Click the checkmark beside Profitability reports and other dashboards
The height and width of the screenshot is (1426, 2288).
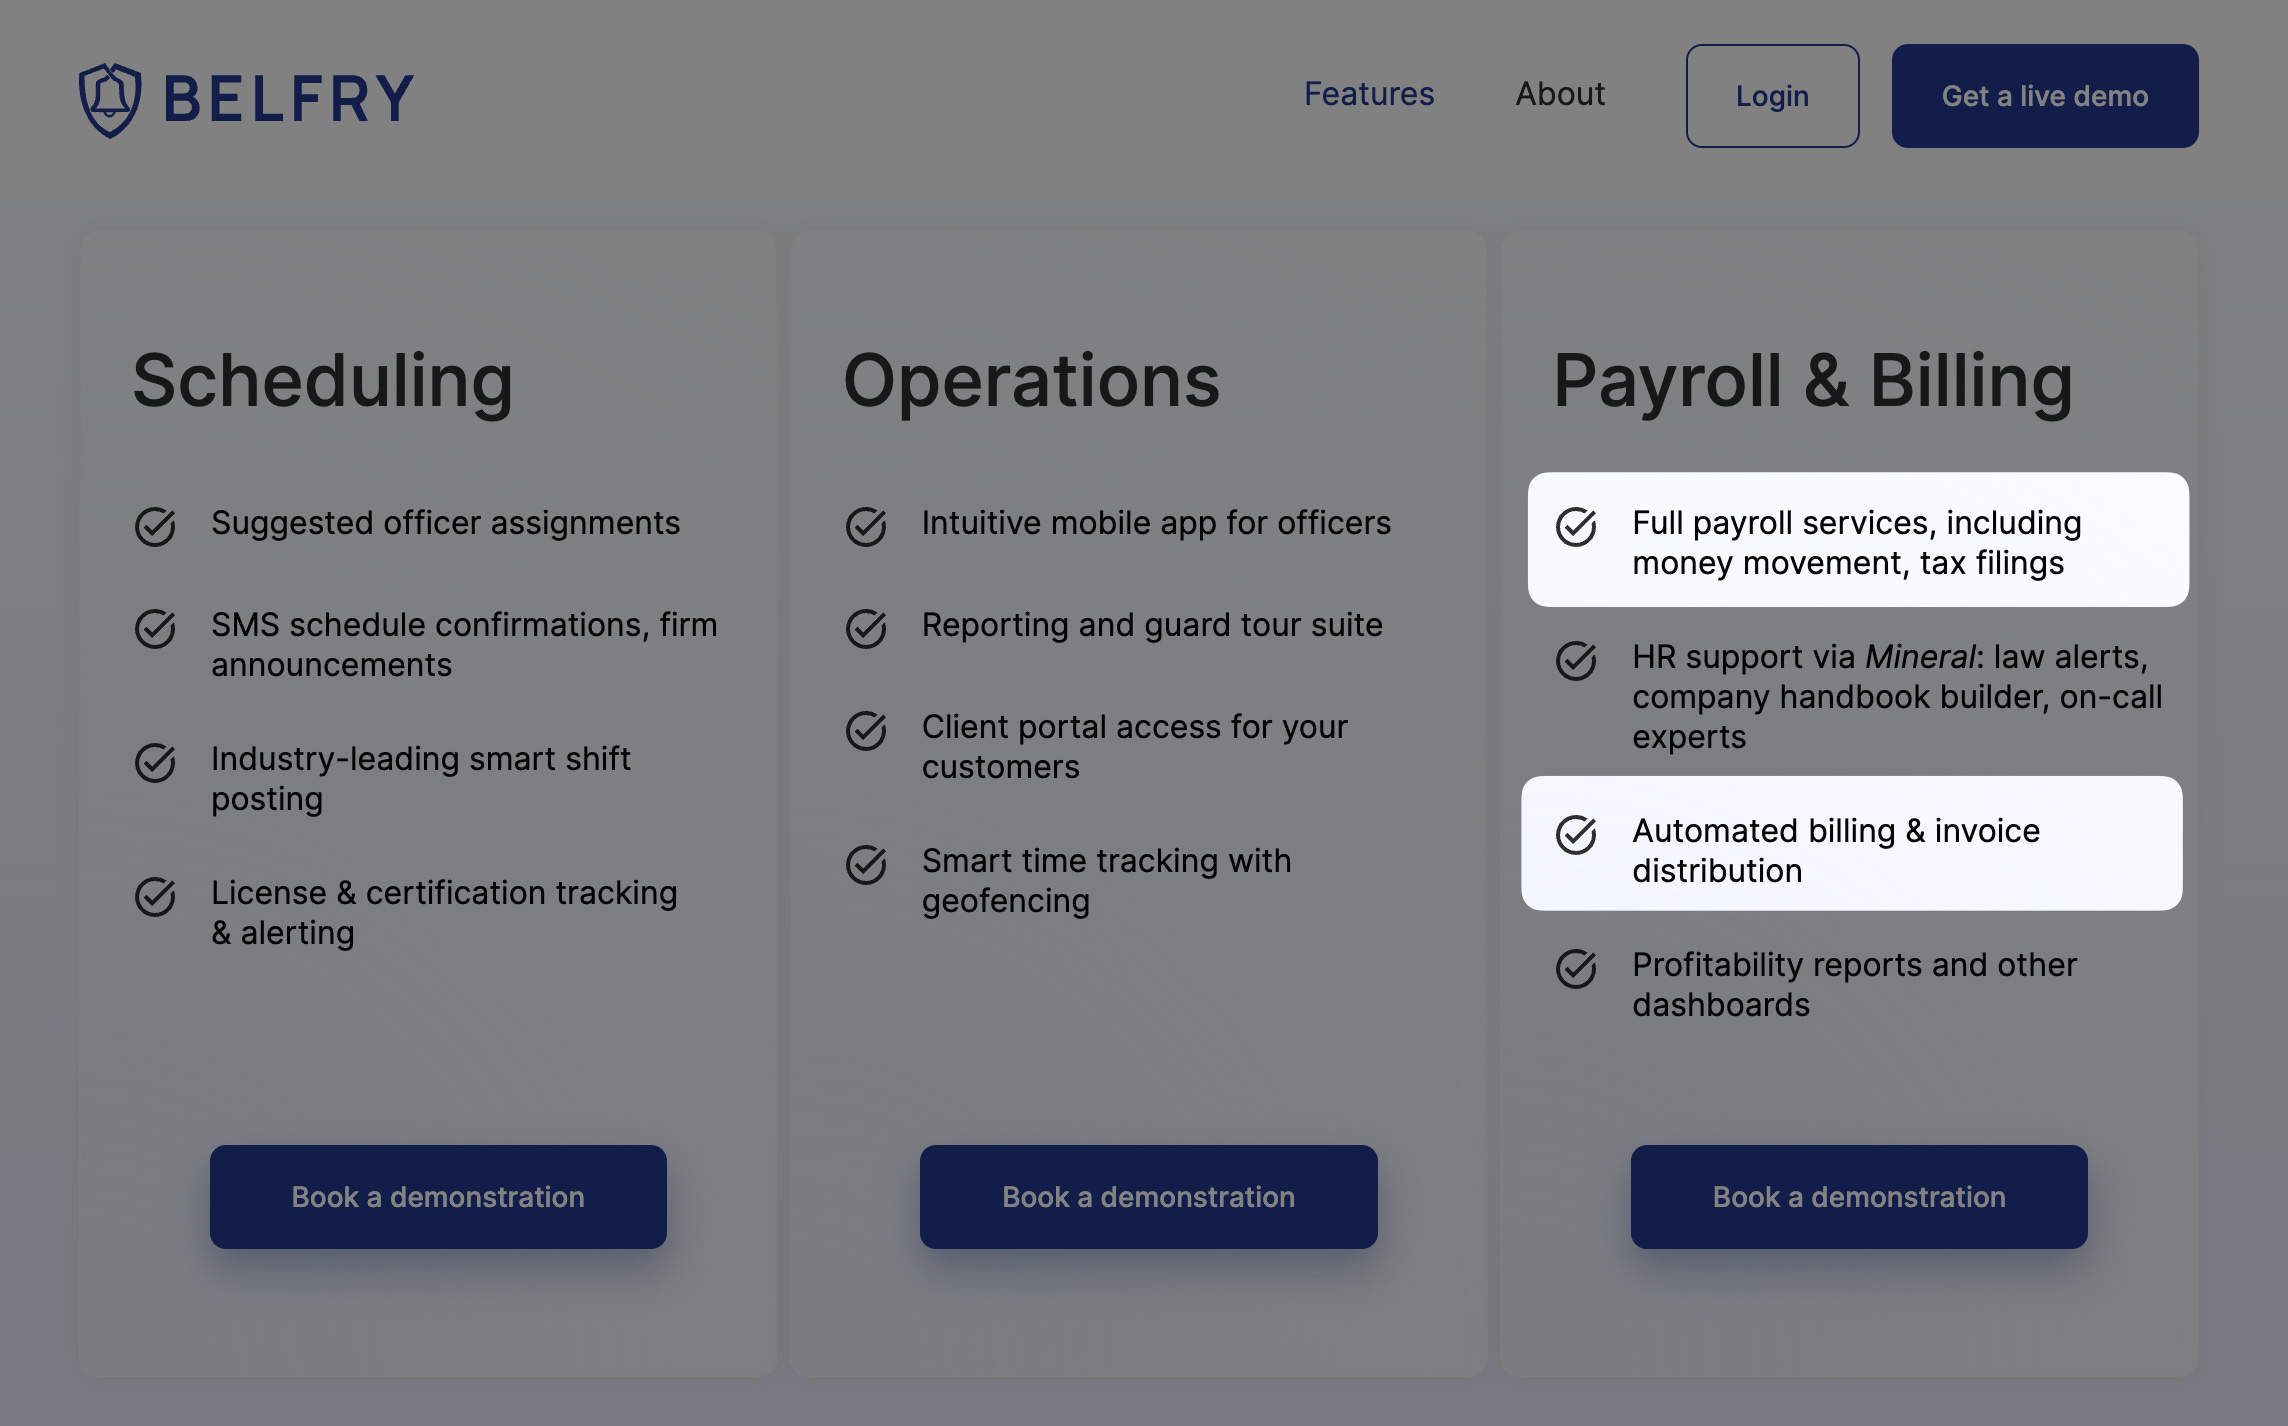pyautogui.click(x=1577, y=969)
